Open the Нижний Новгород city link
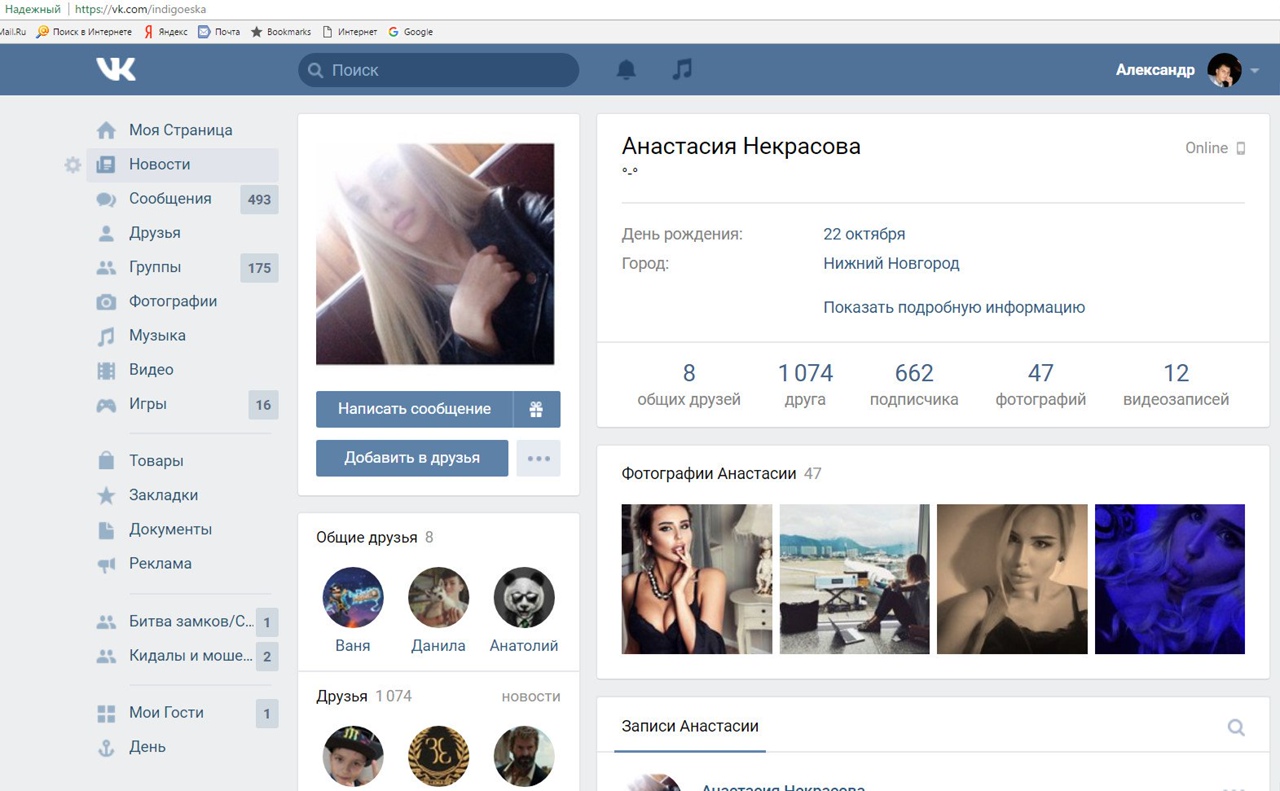The image size is (1280, 791). (x=891, y=264)
